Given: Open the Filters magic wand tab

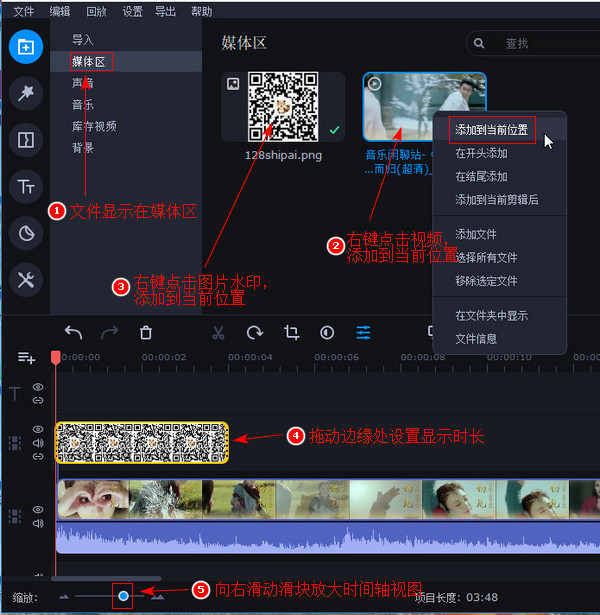Looking at the screenshot, I should point(25,93).
